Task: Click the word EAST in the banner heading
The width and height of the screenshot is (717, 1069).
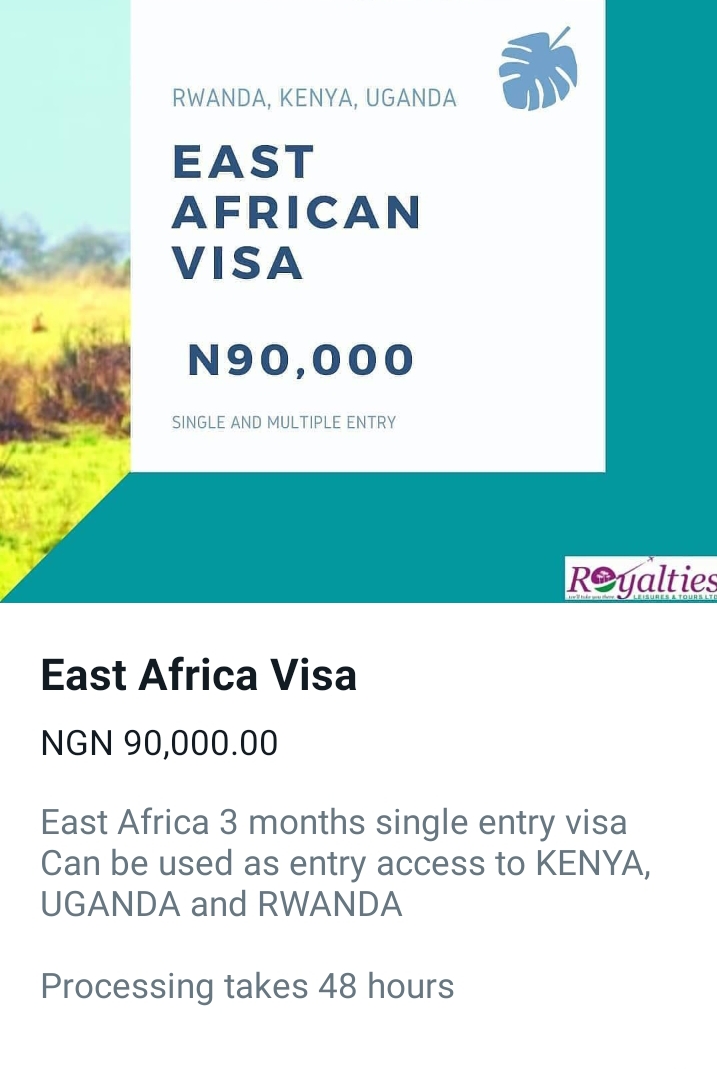Action: tap(243, 162)
